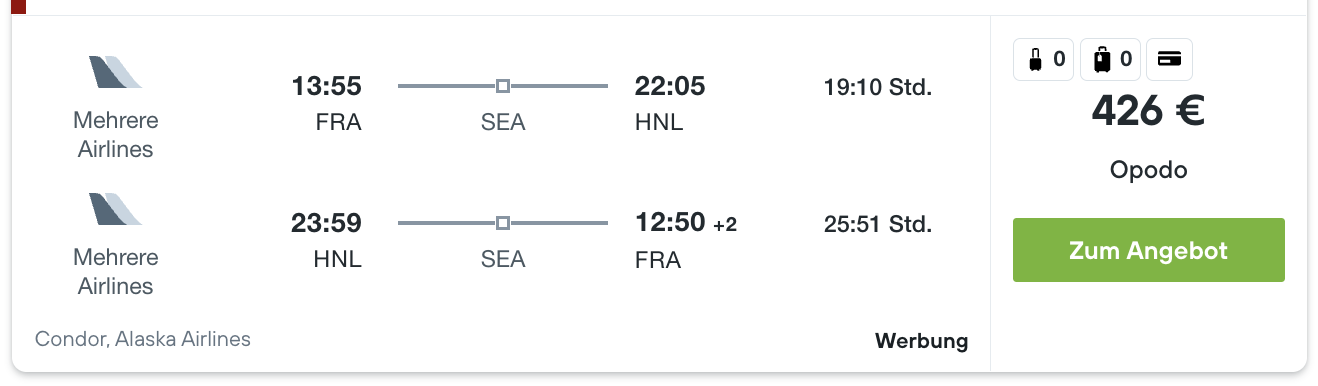Select the 426 € price

click(x=1149, y=110)
